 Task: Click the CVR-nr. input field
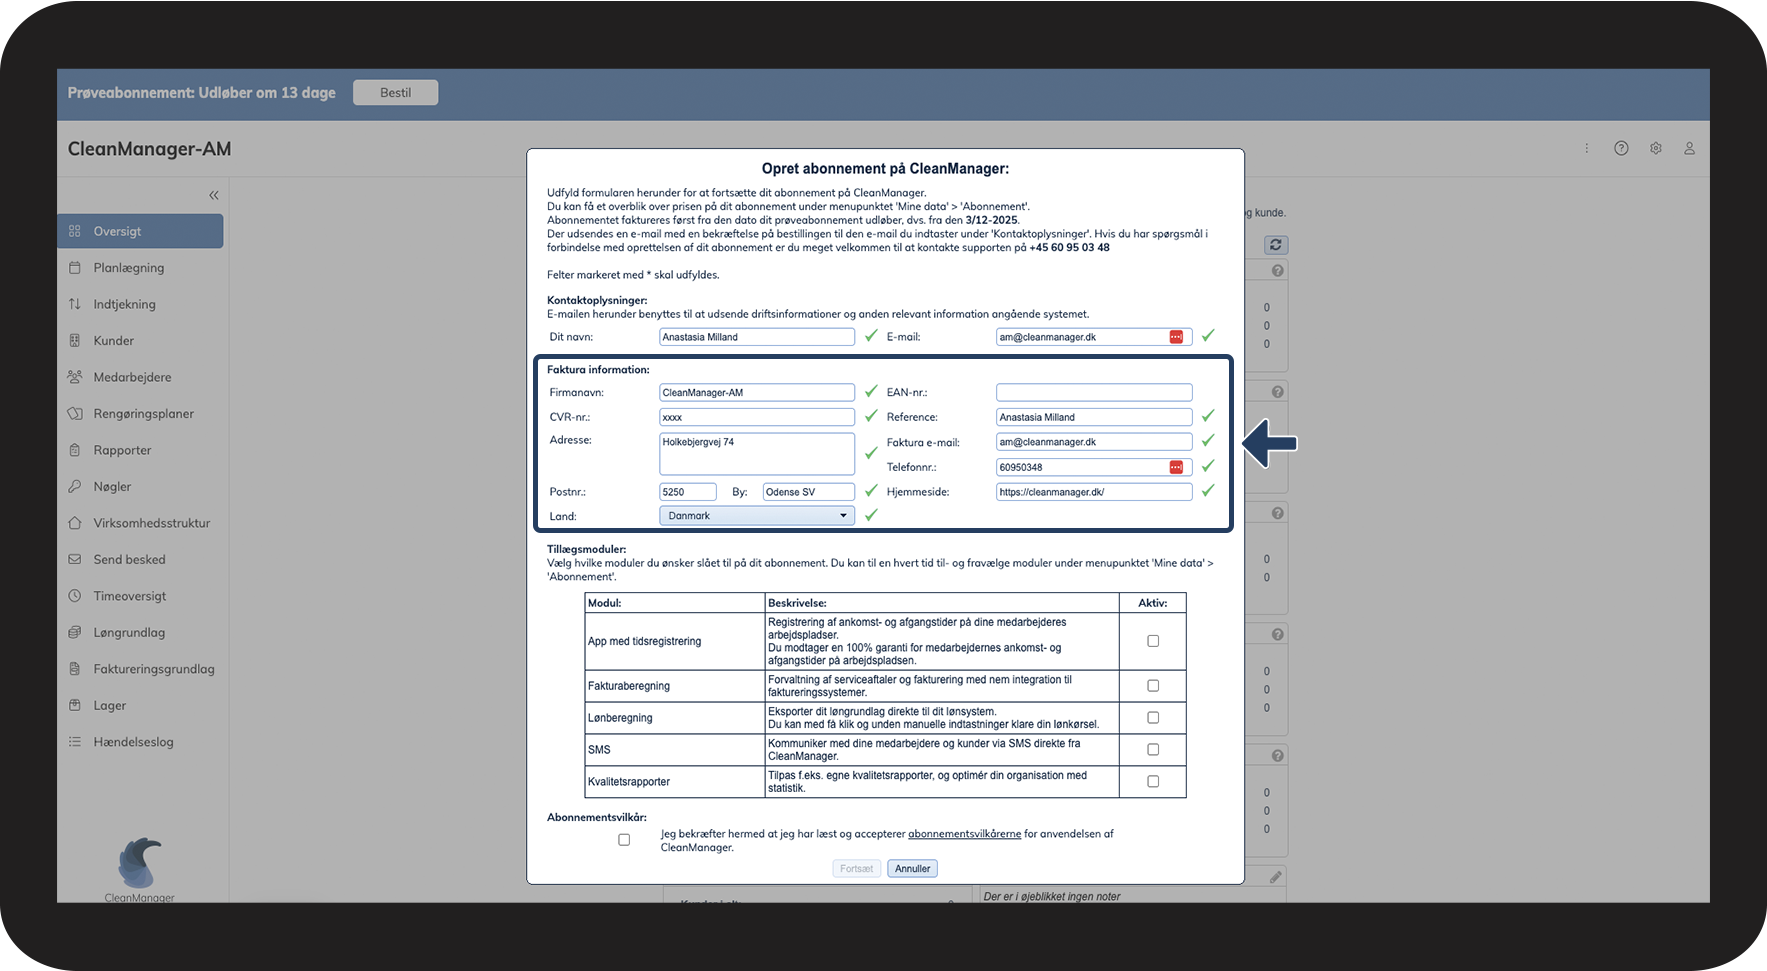757,417
